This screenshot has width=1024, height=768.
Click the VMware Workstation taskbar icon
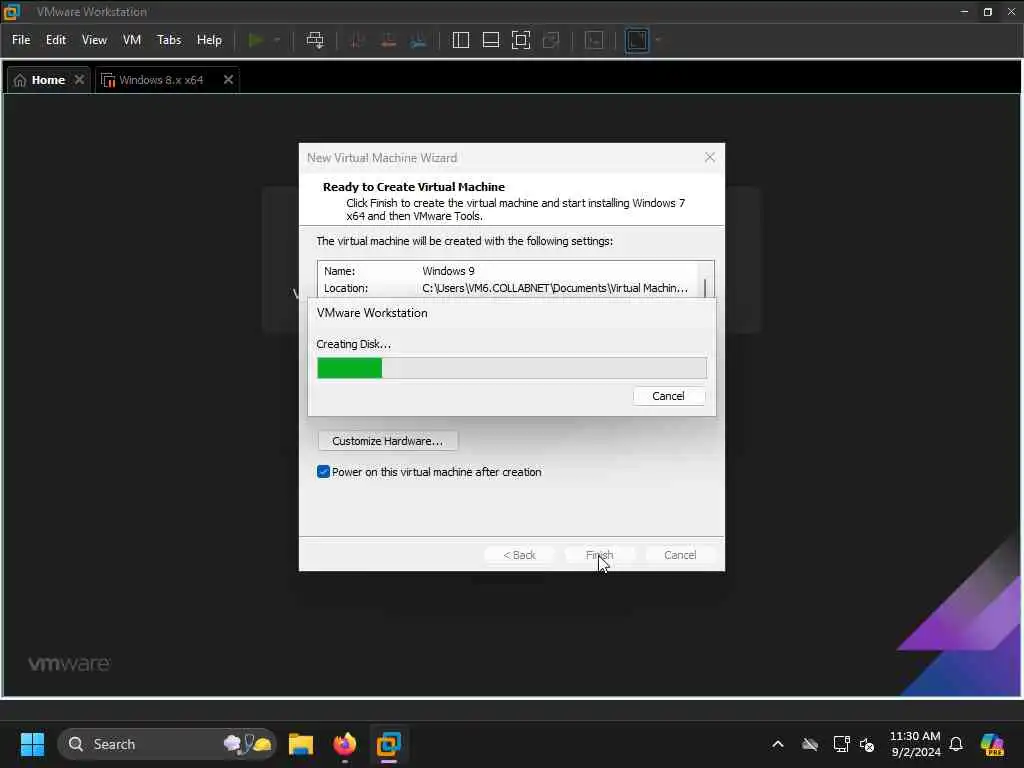[x=389, y=744]
